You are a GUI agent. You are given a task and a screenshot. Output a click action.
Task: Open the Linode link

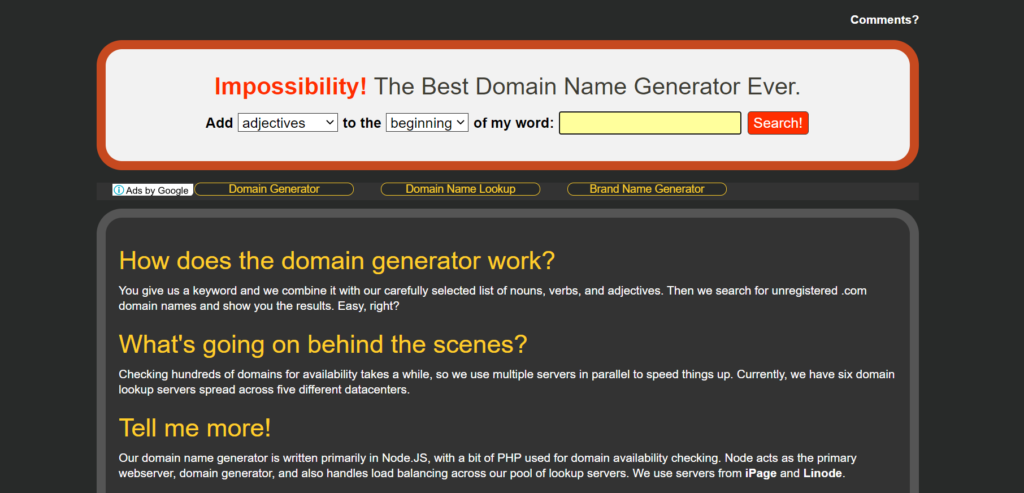pyautogui.click(x=822, y=473)
